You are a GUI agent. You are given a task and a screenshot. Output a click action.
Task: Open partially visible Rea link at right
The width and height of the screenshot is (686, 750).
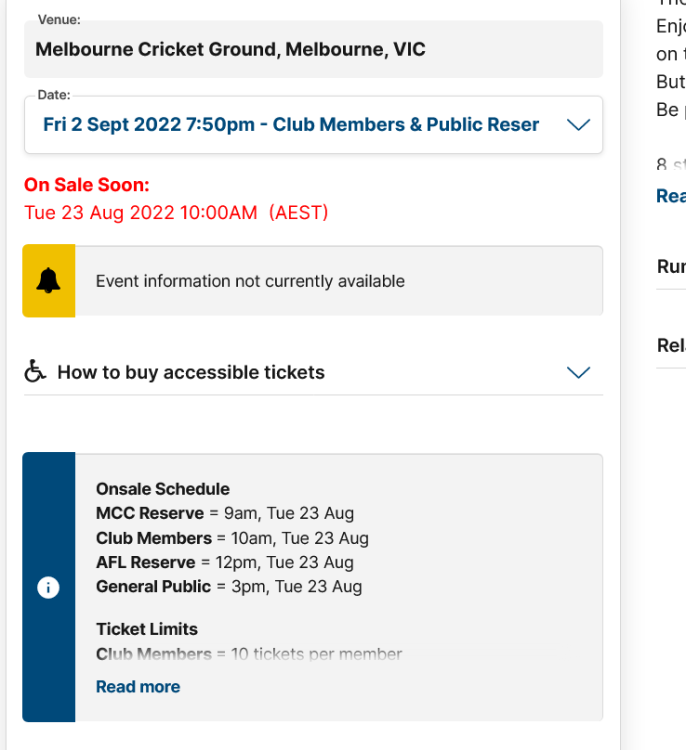click(x=671, y=196)
